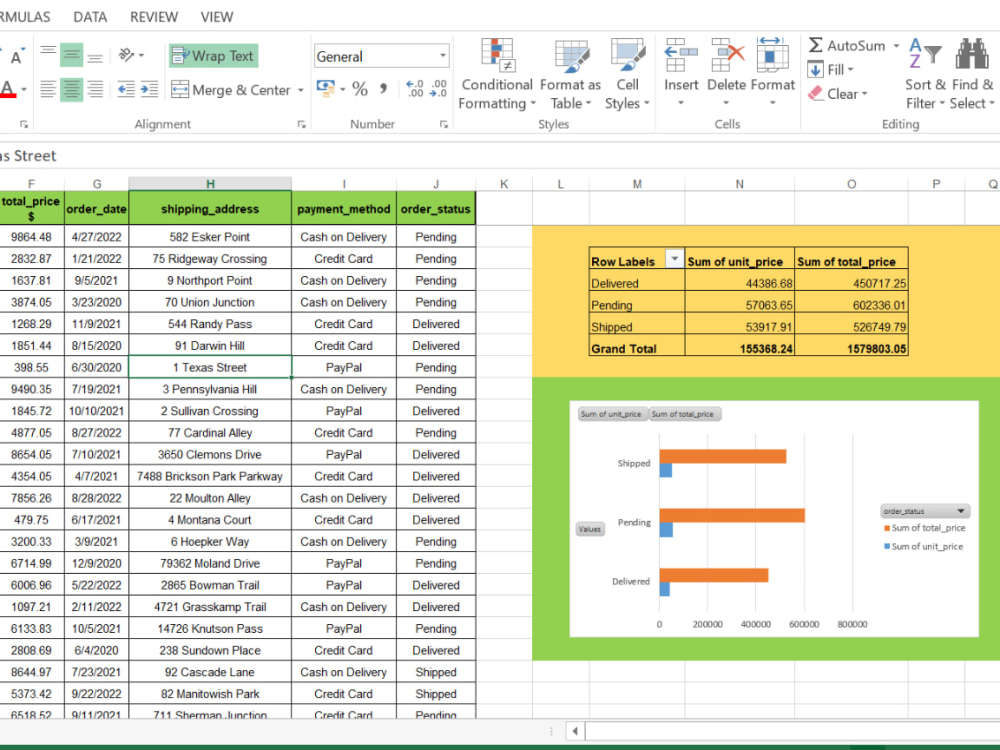
Task: Switch to the REVIEW ribbon tab
Action: 154,17
